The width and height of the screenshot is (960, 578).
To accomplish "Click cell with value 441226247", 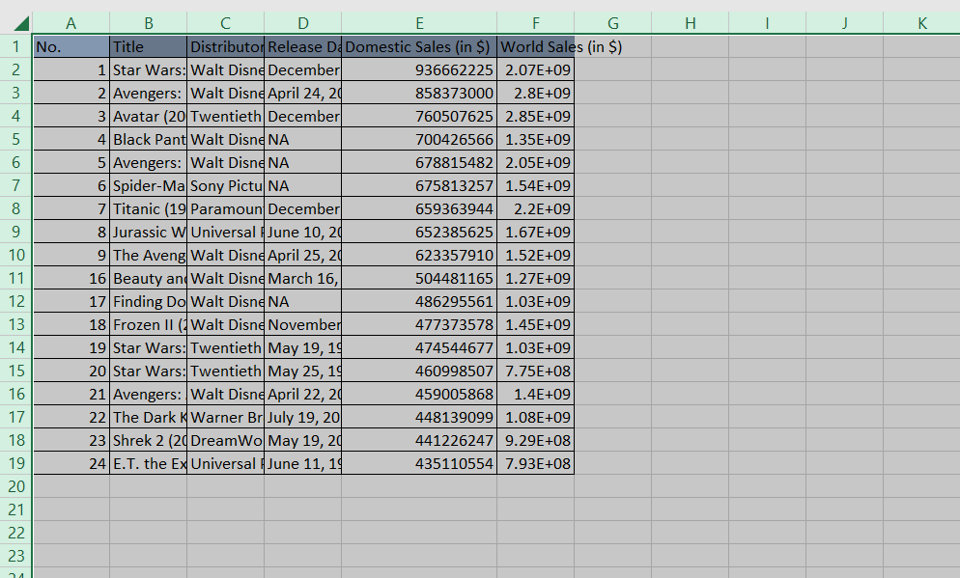I will [x=419, y=440].
